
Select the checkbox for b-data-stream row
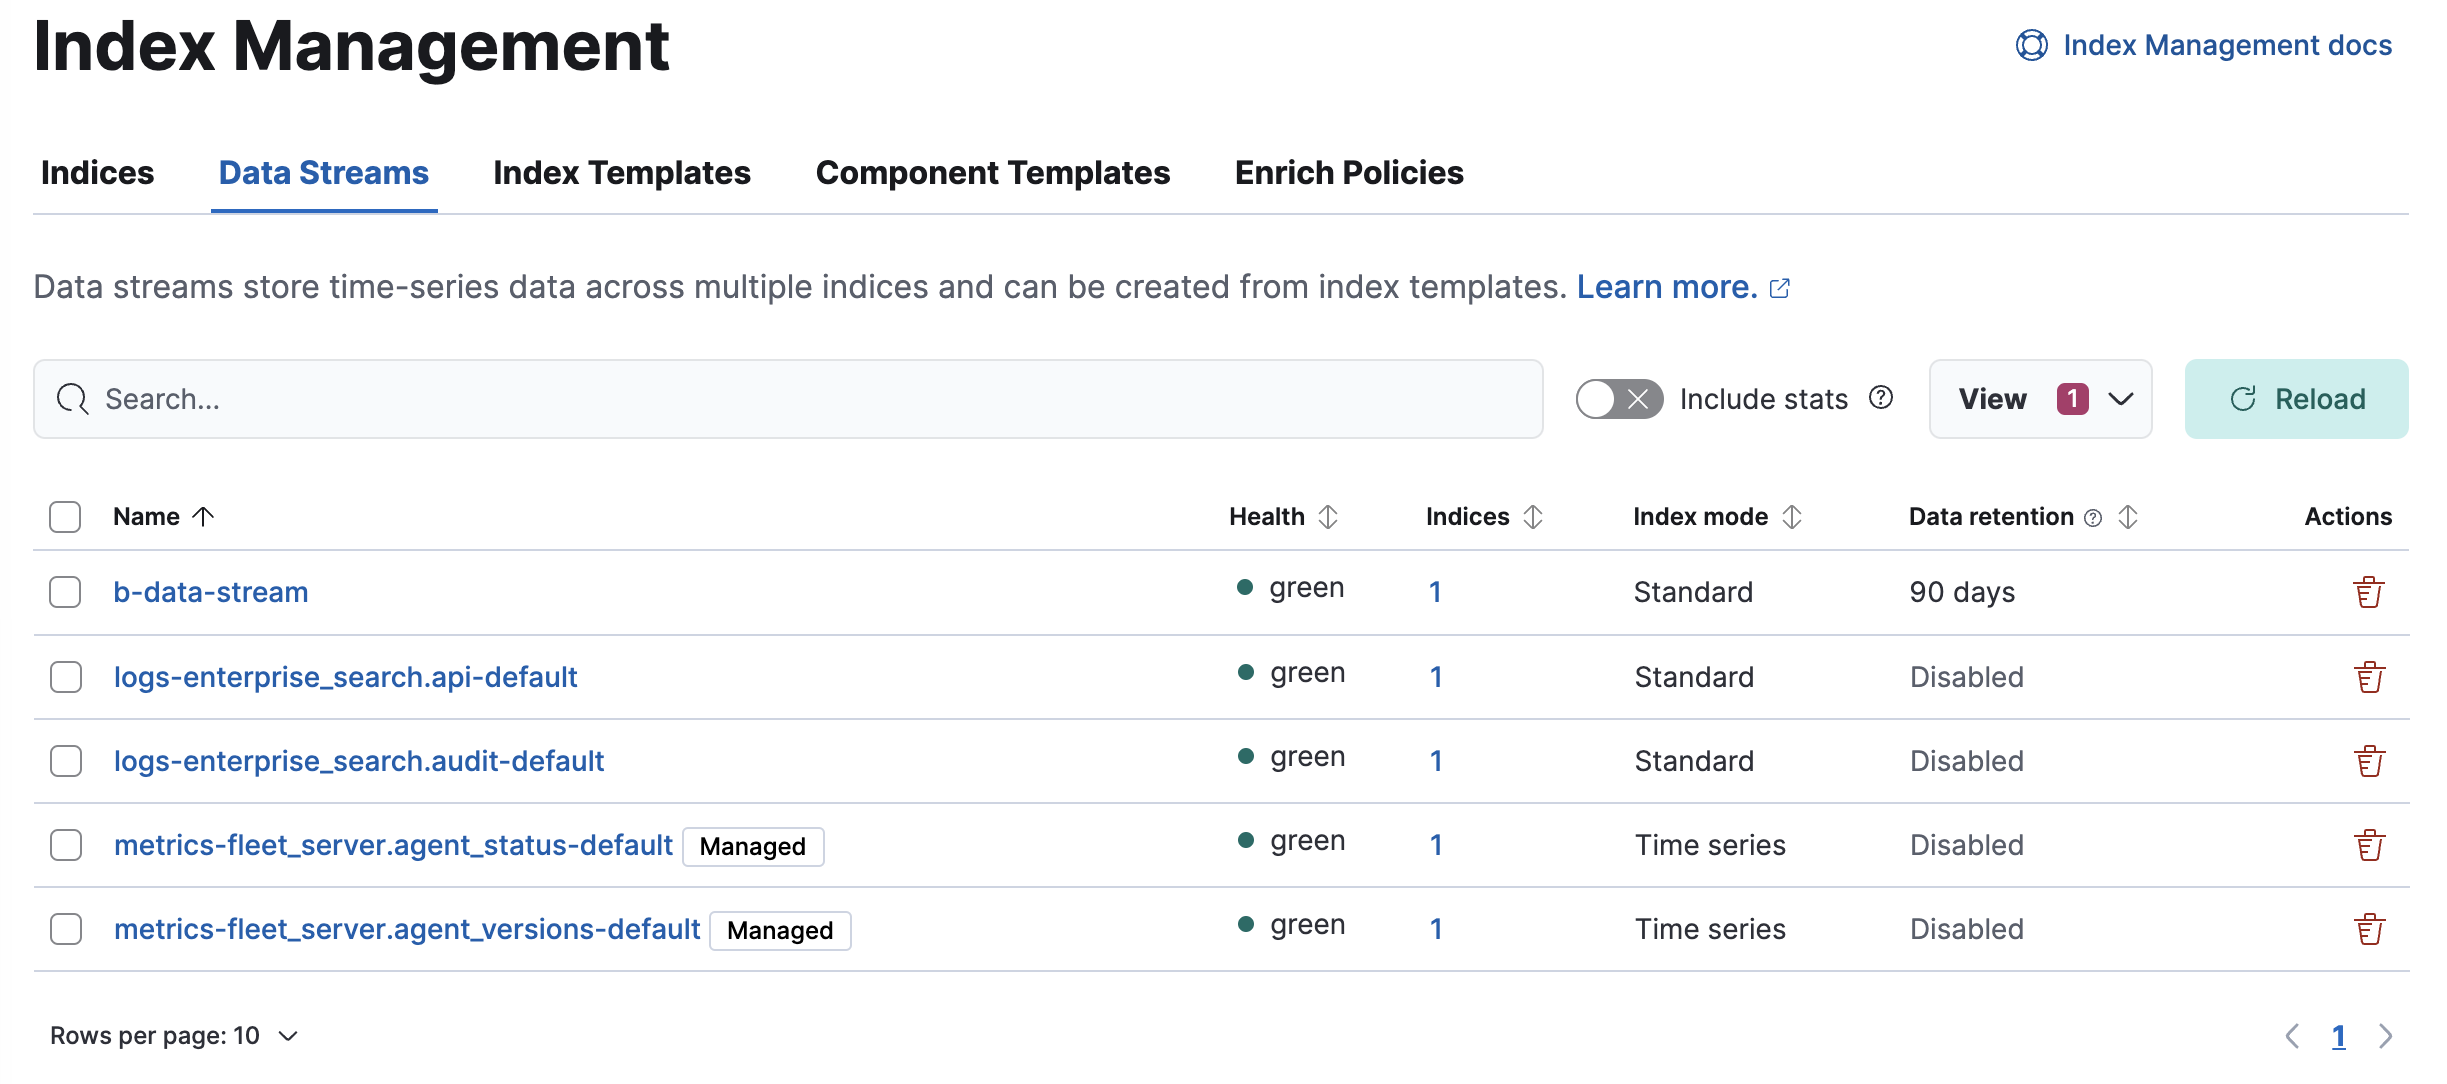66,591
